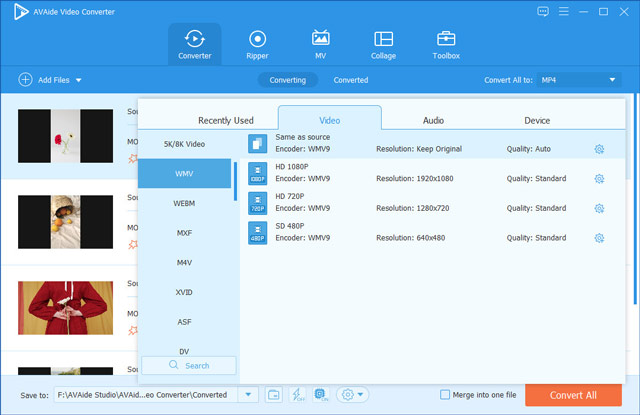Click the format list scrollbar

coord(235,181)
